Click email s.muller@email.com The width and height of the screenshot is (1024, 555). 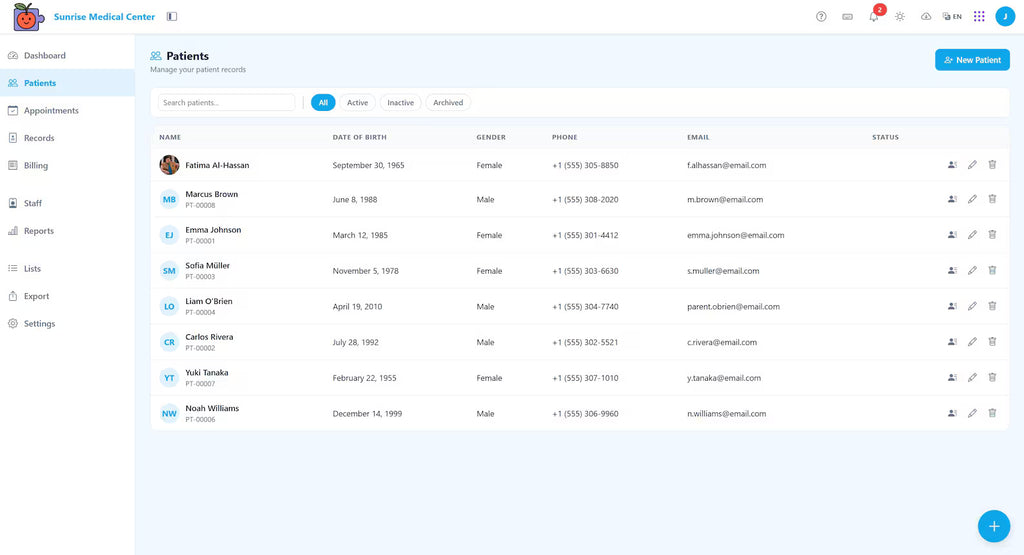pyautogui.click(x=723, y=271)
